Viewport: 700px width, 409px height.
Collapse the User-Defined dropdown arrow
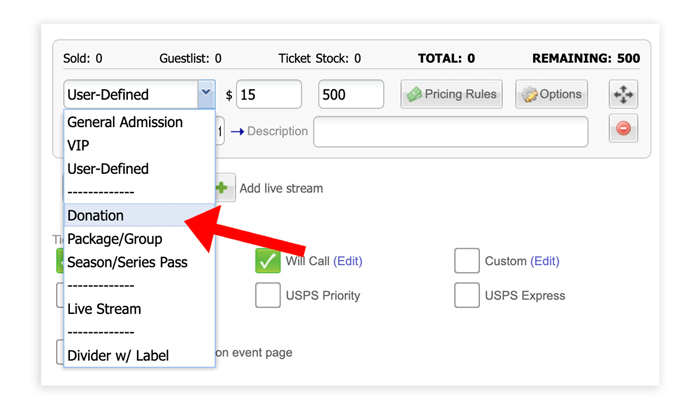point(206,94)
